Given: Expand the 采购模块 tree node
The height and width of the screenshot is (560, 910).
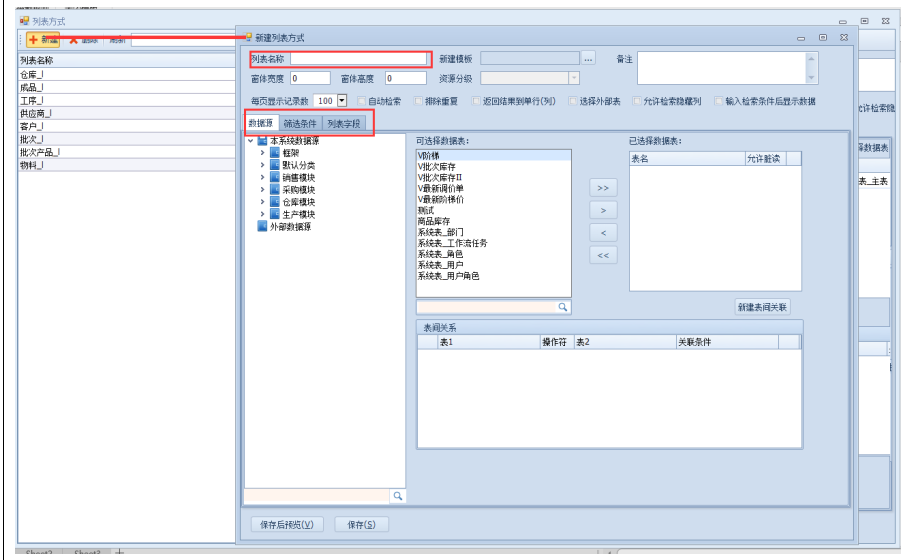Looking at the screenshot, I should 262,189.
